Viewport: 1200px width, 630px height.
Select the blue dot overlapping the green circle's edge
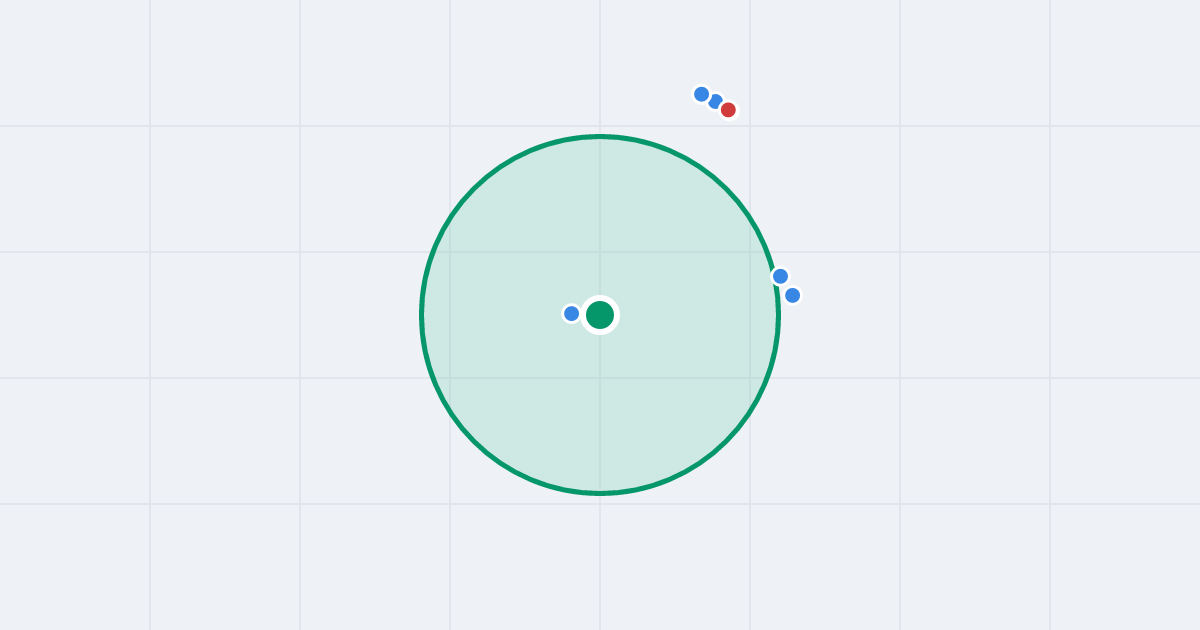coord(781,276)
